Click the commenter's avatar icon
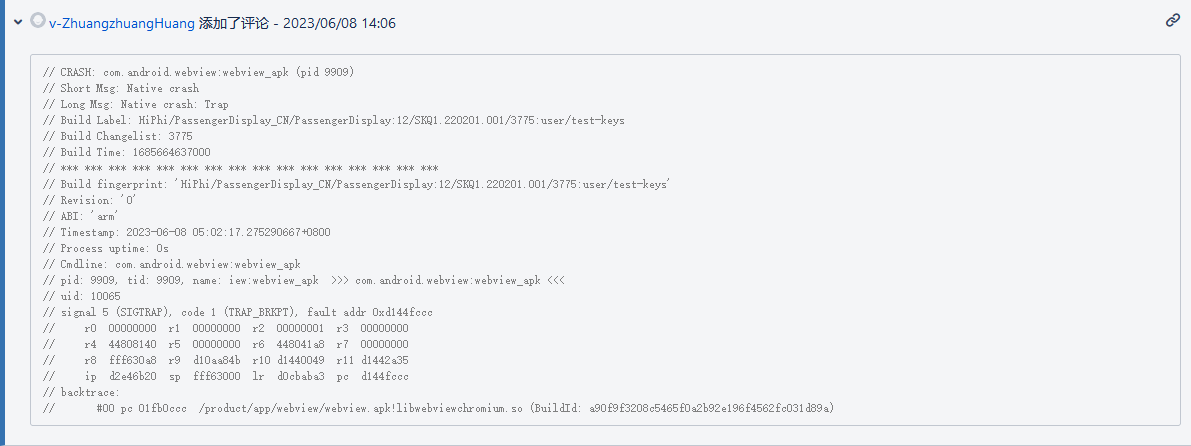Image resolution: width=1191 pixels, height=446 pixels. tap(38, 21)
